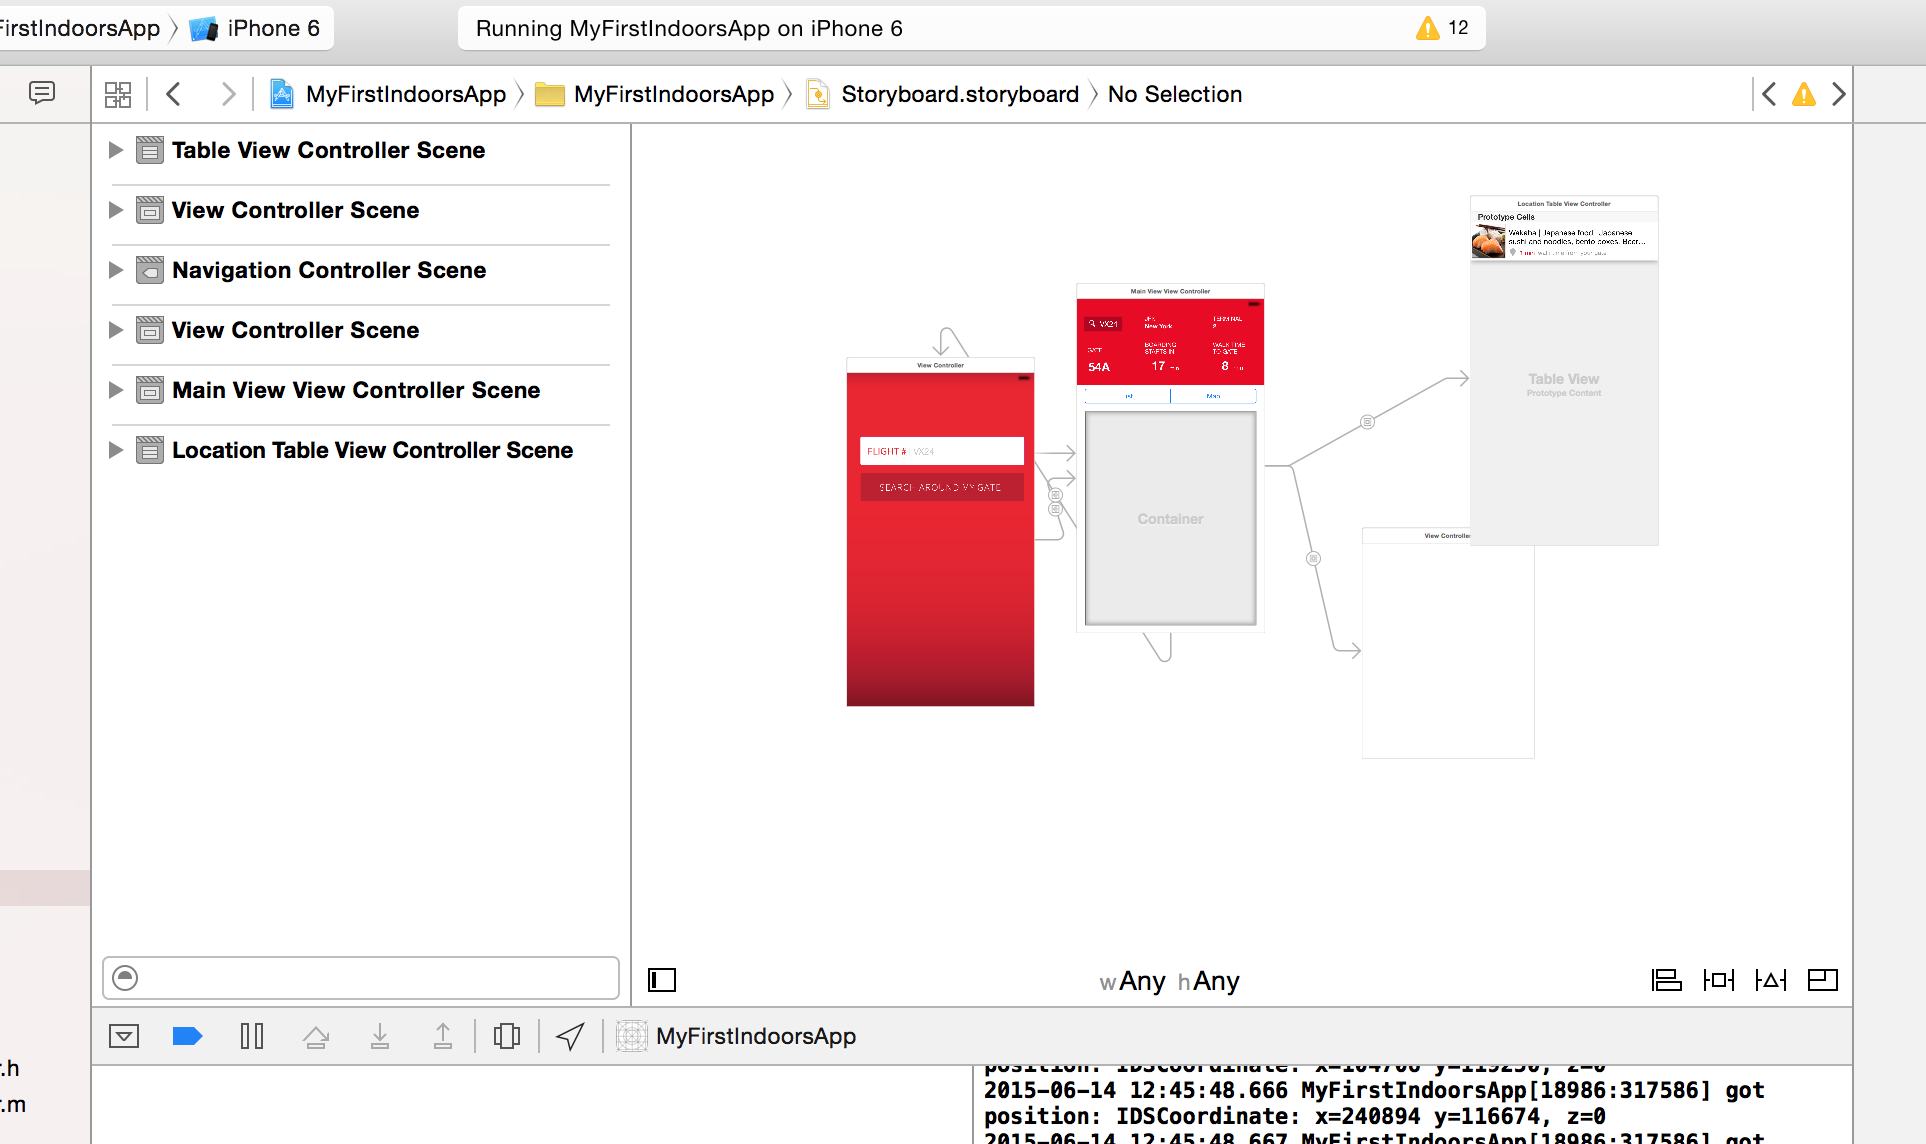This screenshot has height=1144, width=1926.
Task: Pause program execution in debug bar
Action: [x=252, y=1036]
